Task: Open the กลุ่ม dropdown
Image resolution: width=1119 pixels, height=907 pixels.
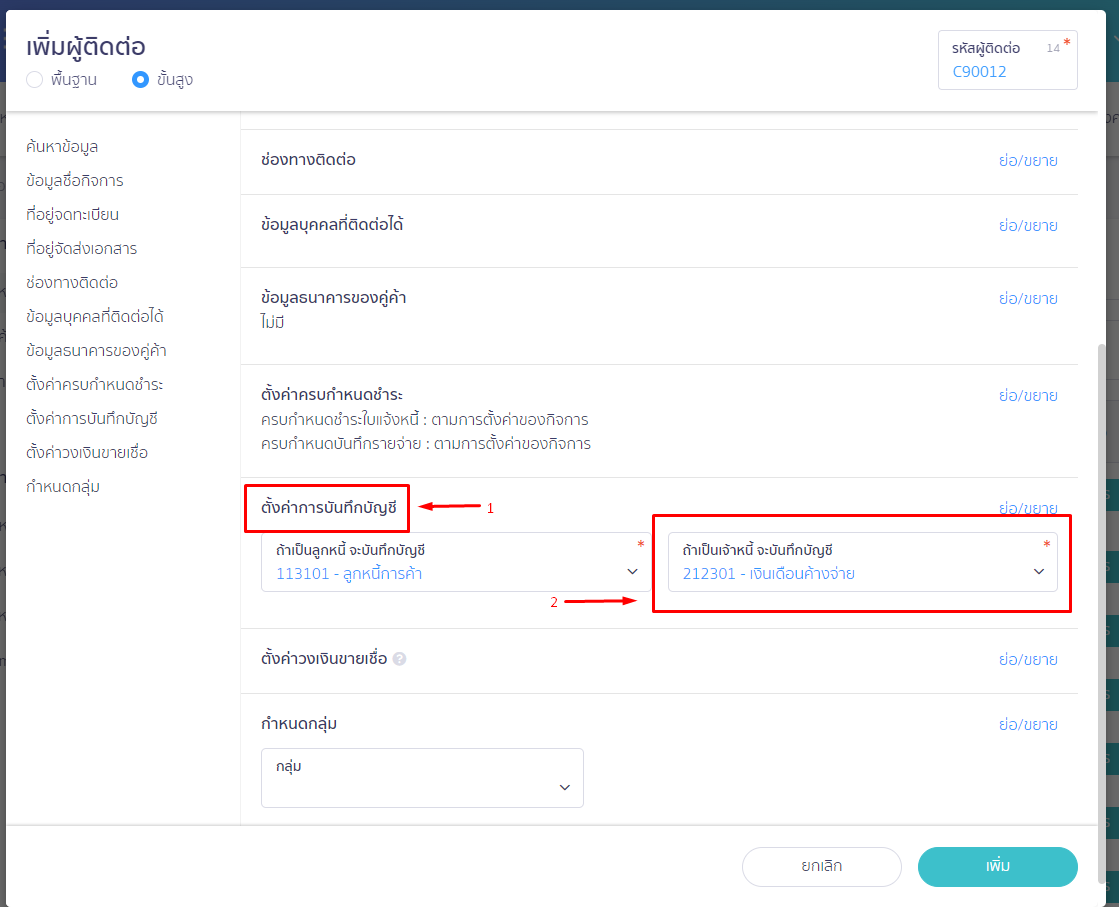Action: 422,778
